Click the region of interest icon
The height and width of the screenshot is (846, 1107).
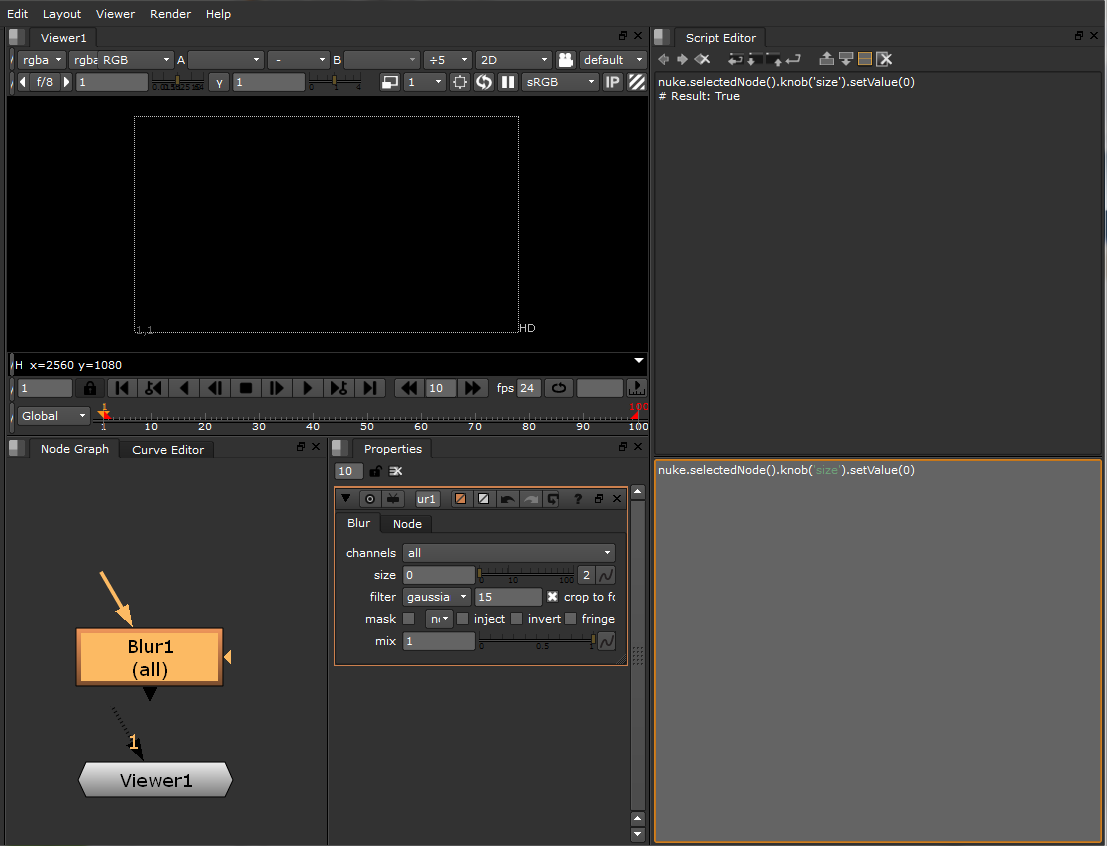coord(460,82)
